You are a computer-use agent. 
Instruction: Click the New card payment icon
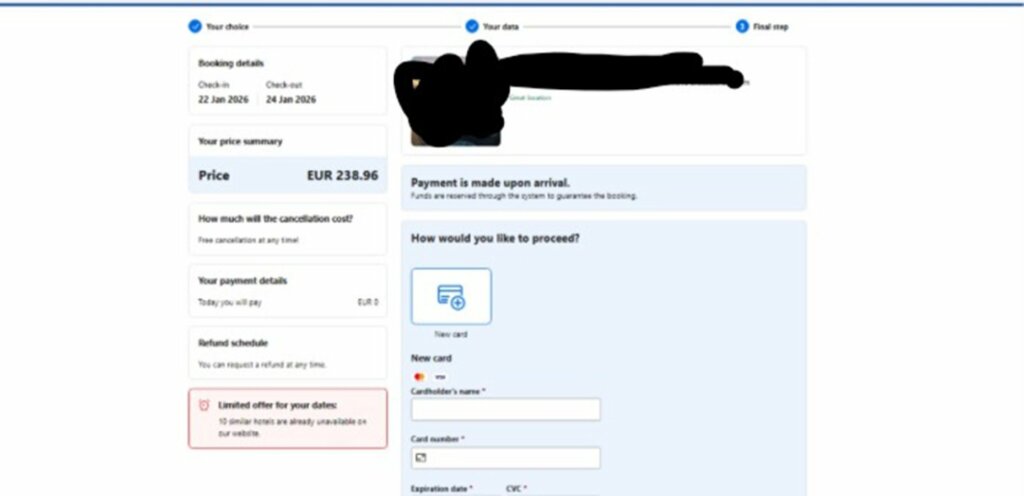tap(451, 296)
